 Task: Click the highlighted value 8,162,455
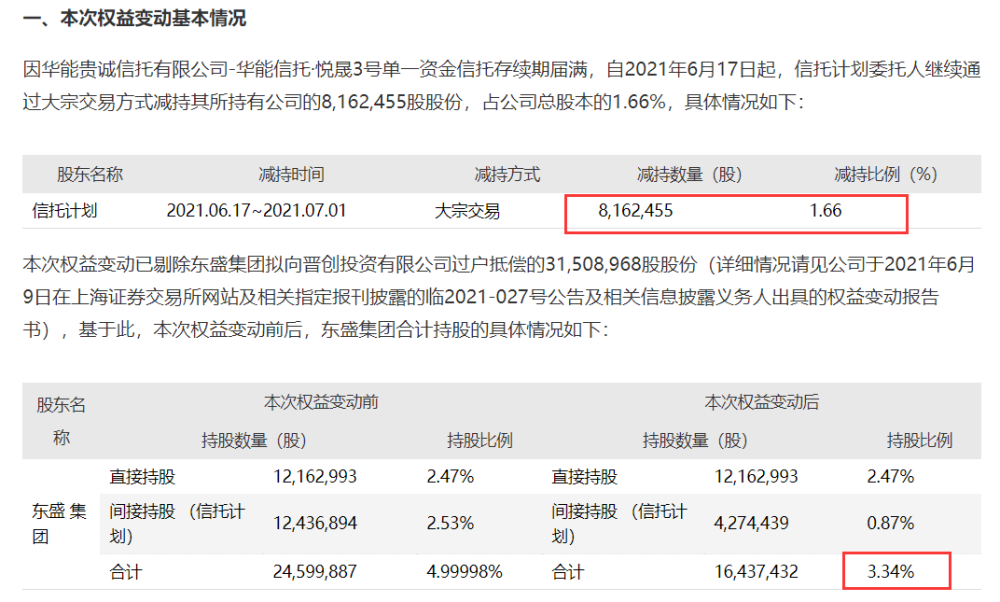pos(635,210)
